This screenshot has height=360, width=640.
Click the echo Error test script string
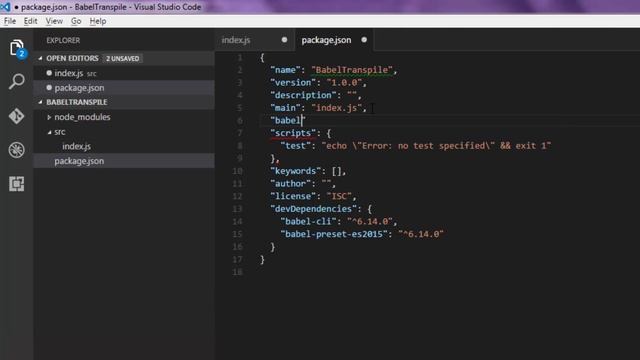pos(436,146)
